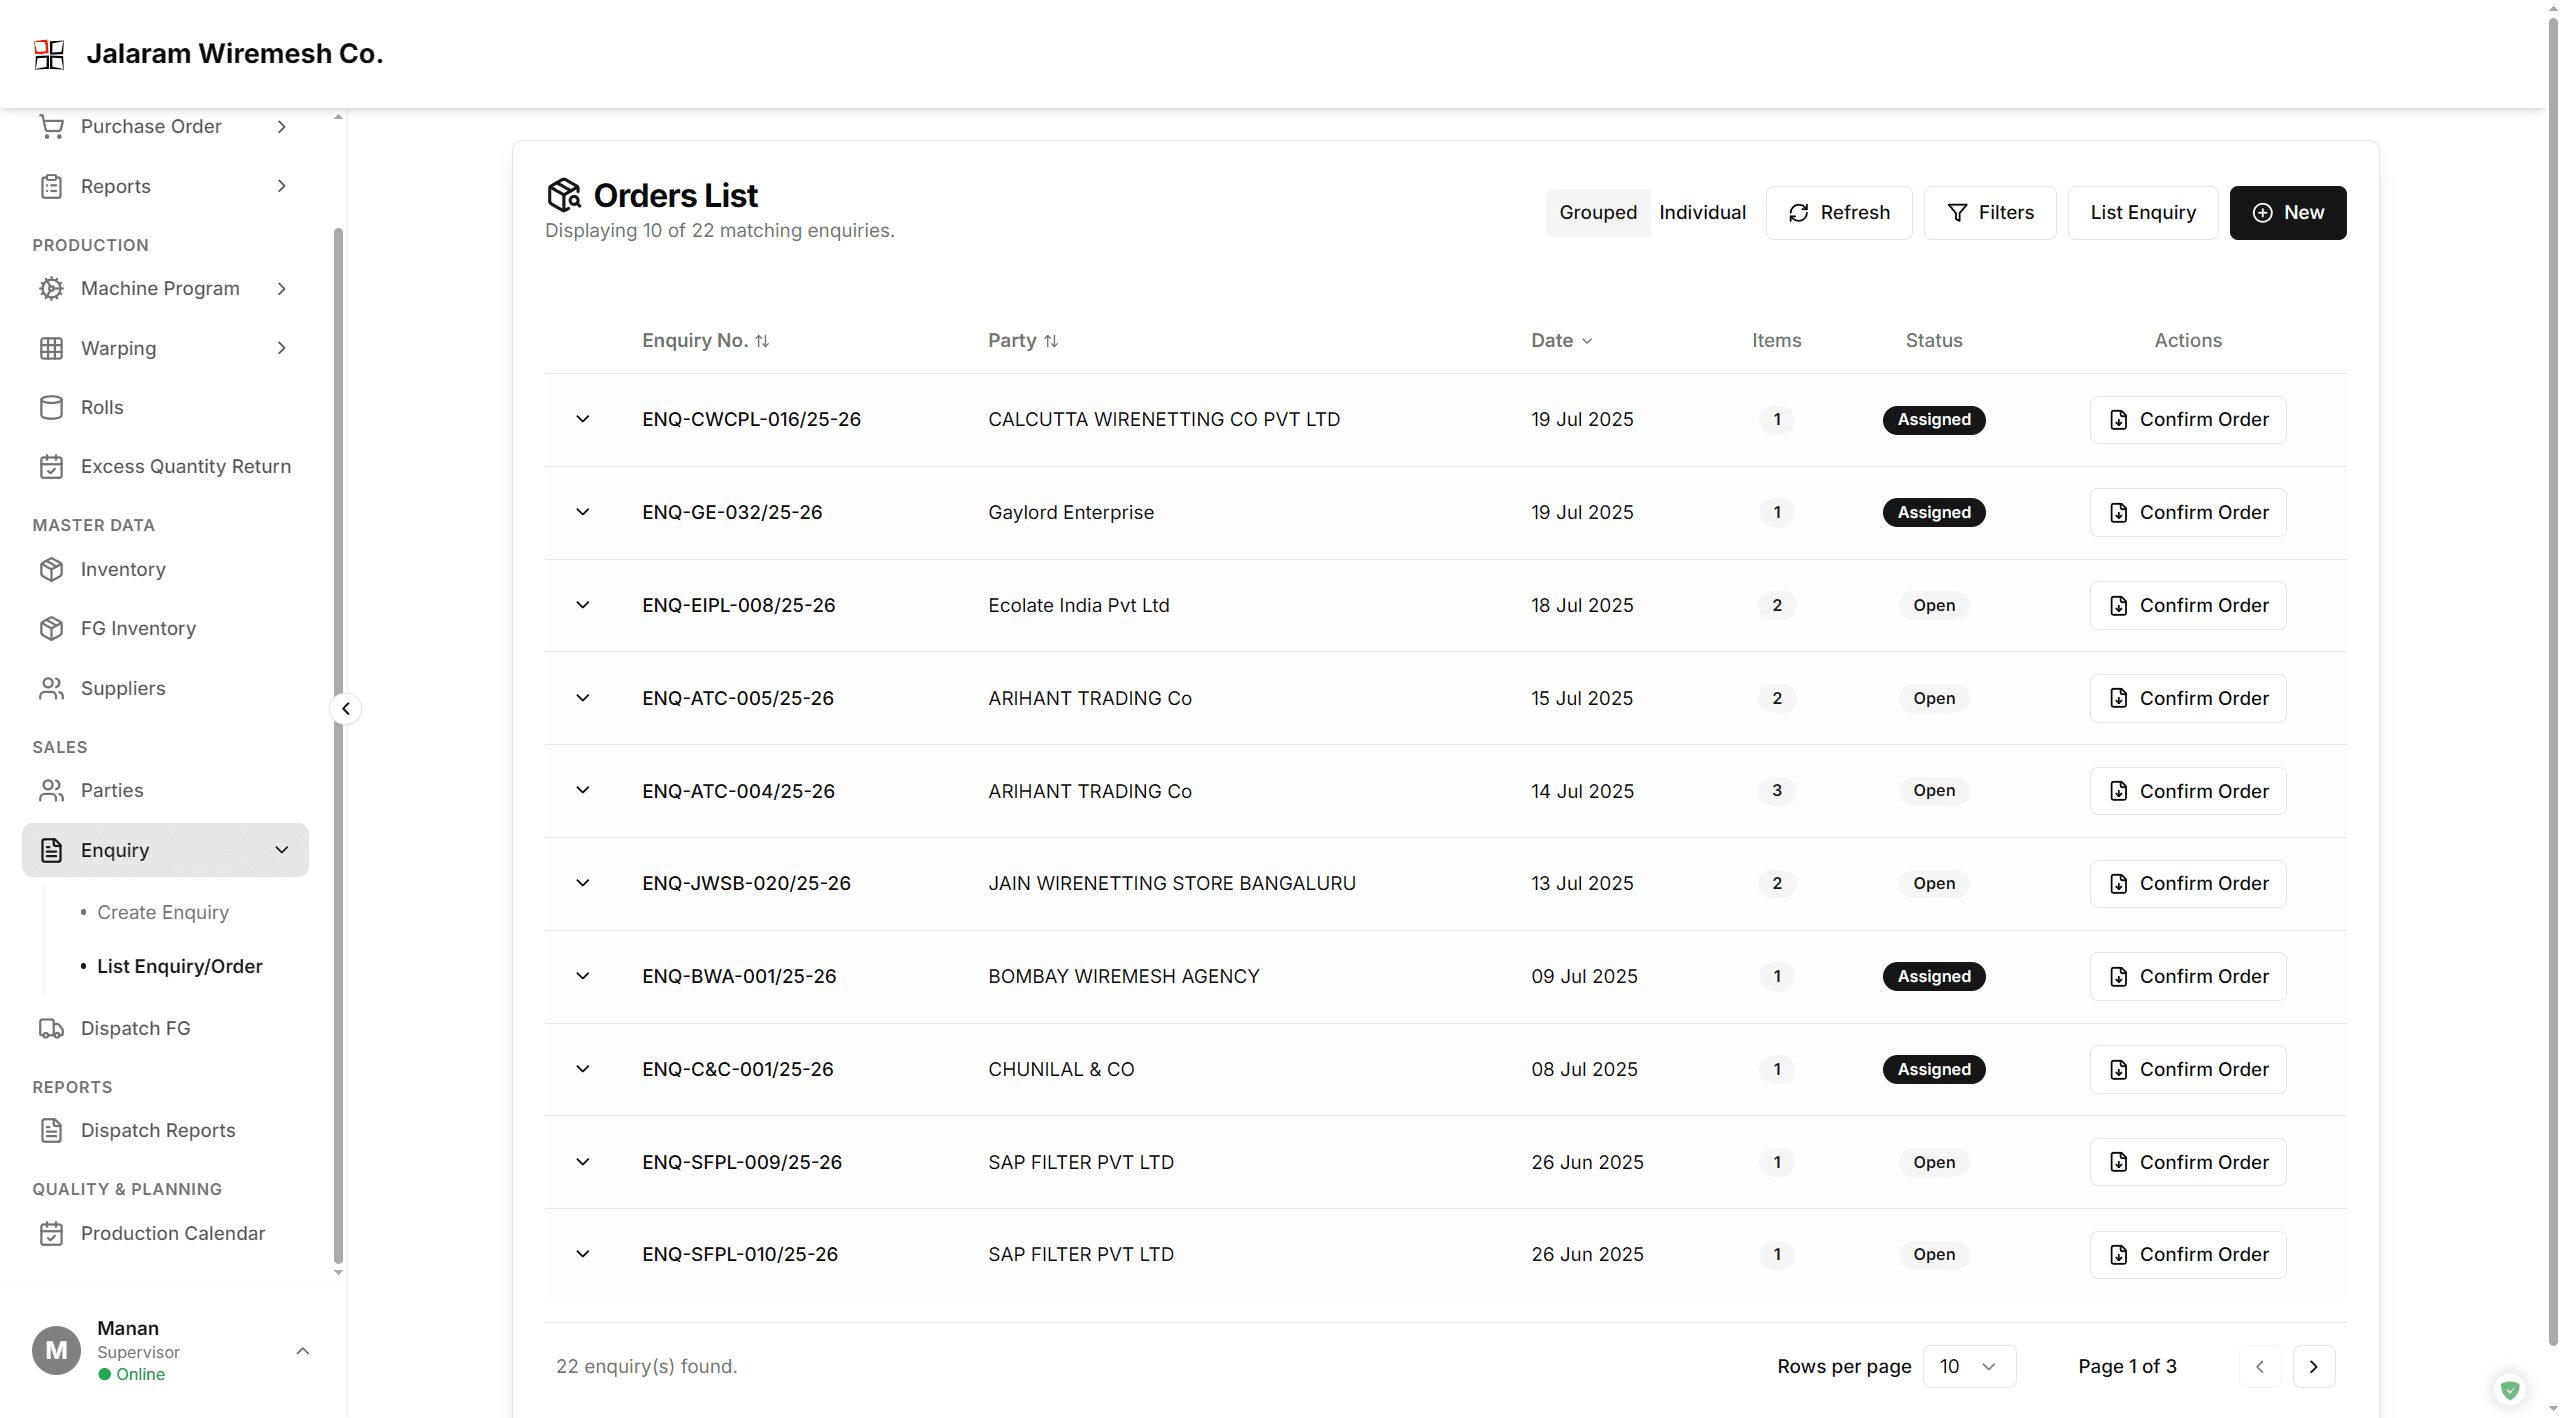Collapse the Manan user profile section

click(302, 1350)
